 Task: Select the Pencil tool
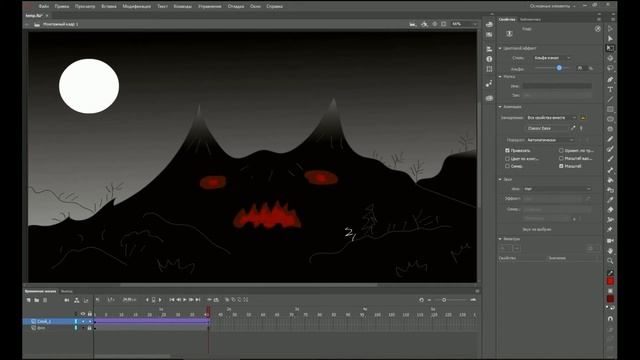click(x=610, y=139)
